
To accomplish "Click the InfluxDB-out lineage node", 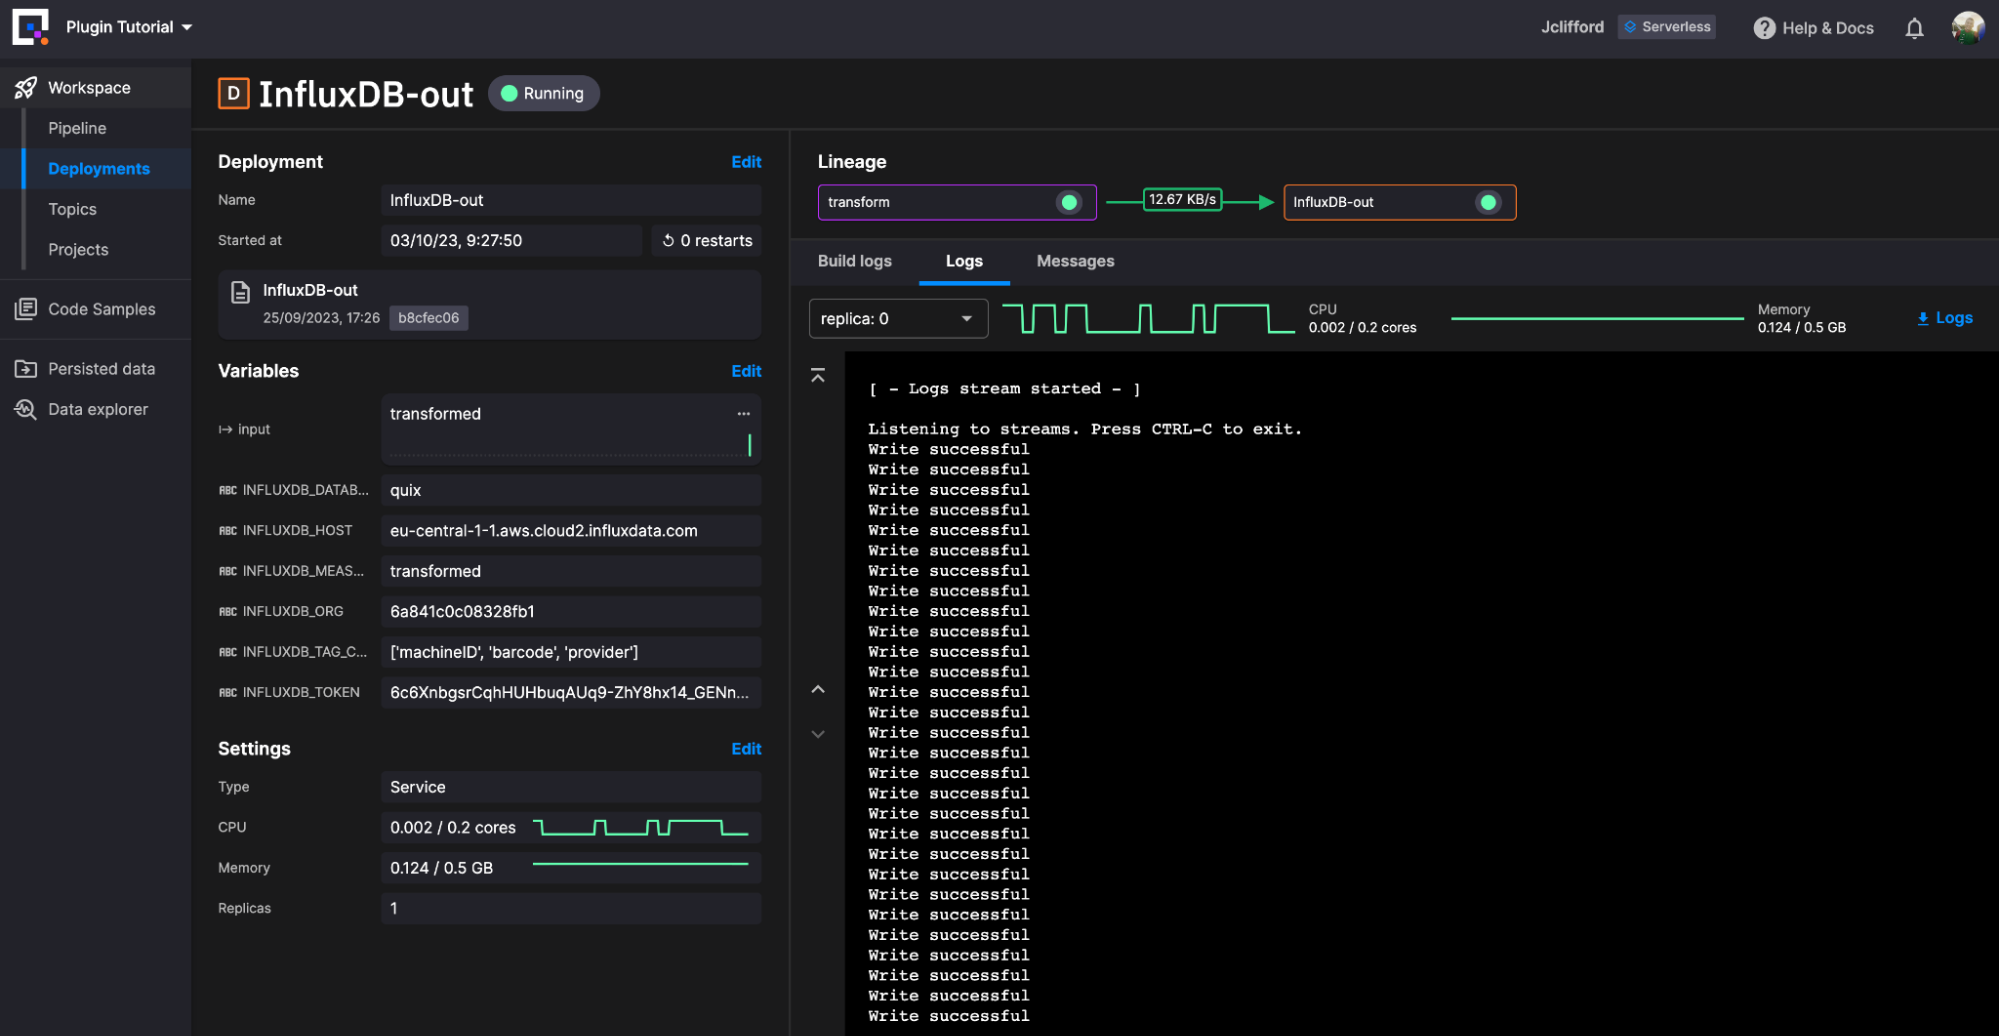I will pyautogui.click(x=1400, y=202).
